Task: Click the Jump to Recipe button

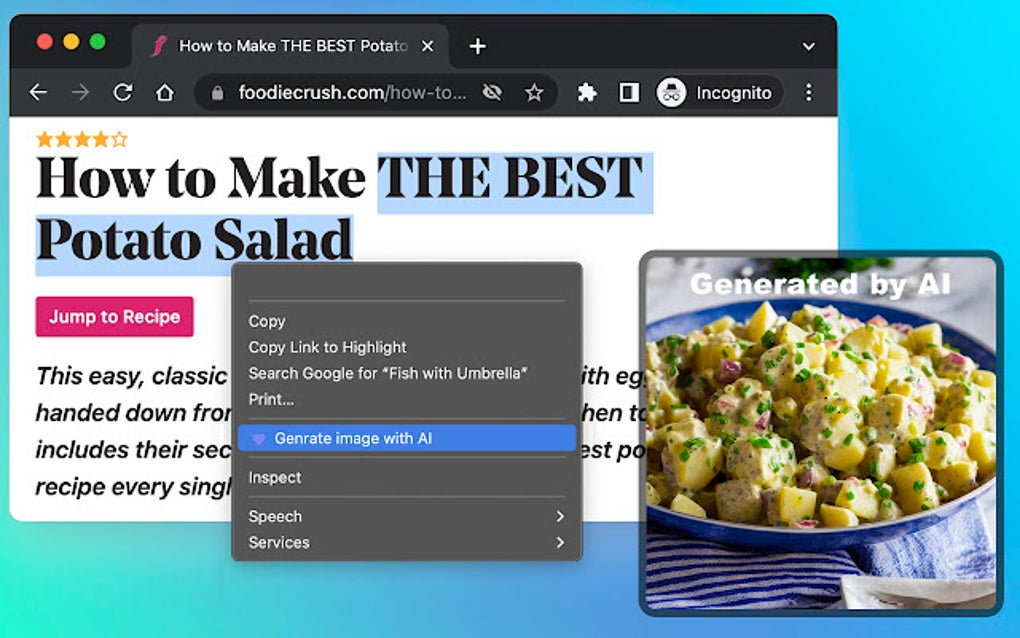Action: coord(114,317)
